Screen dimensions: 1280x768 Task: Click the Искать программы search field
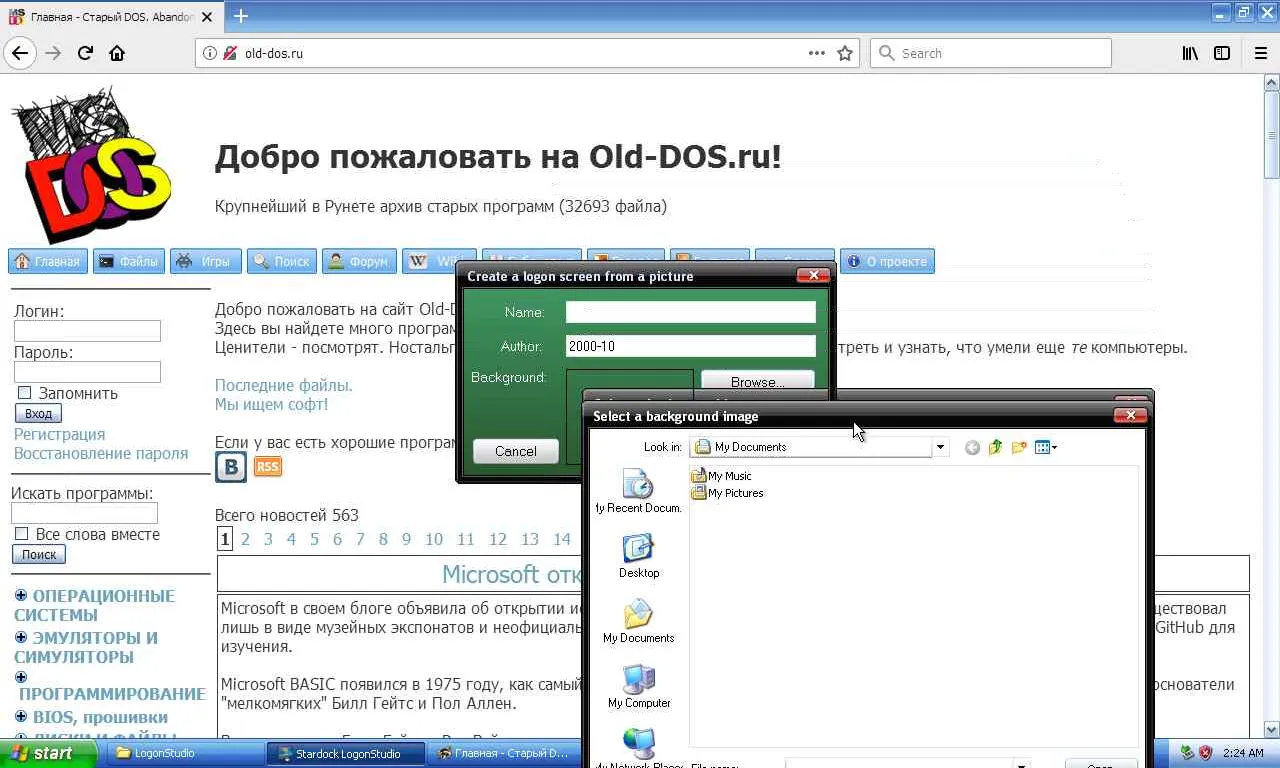[84, 513]
